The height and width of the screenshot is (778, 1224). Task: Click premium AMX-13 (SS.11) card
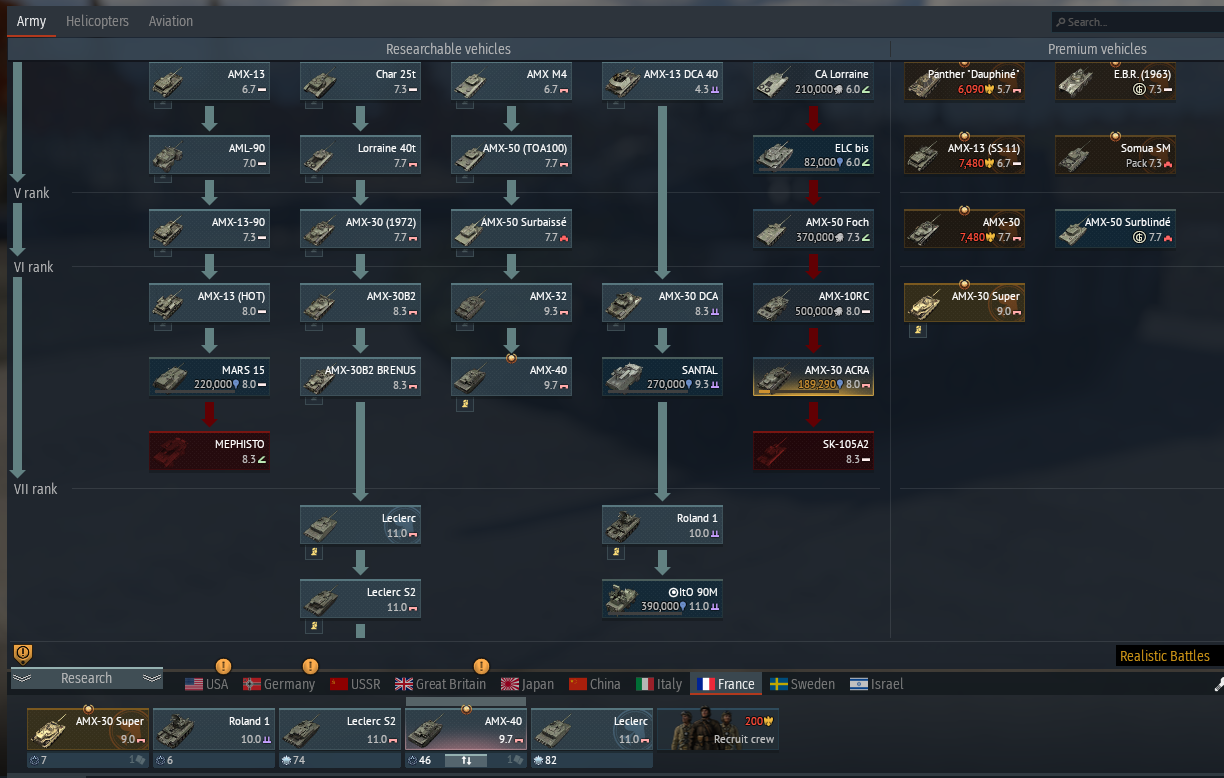coord(964,155)
